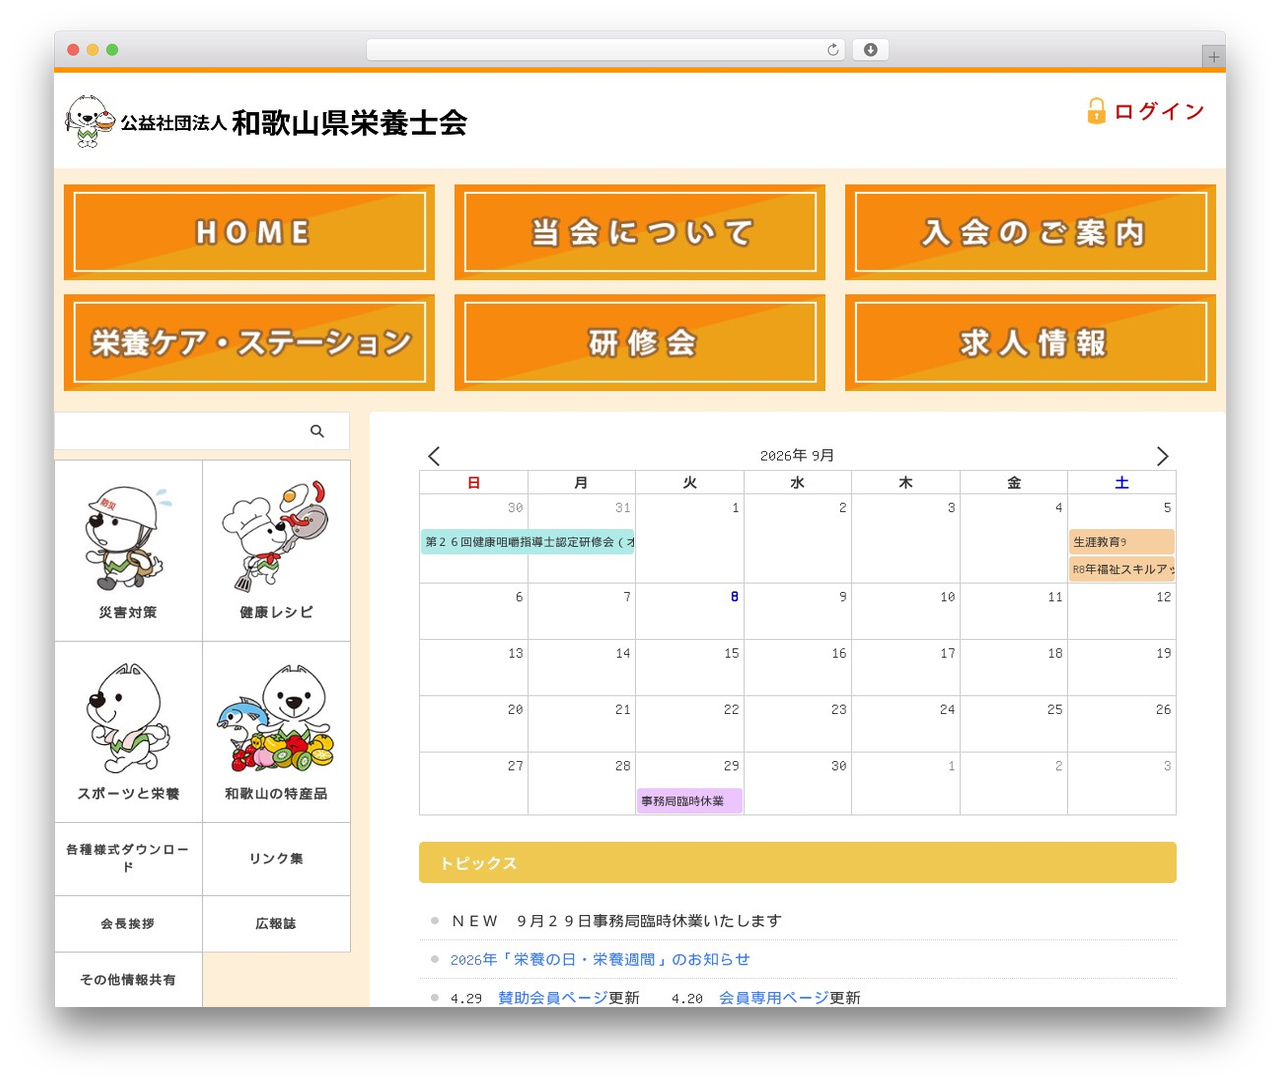Image resolution: width=1280 pixels, height=1084 pixels.
Task: Click the browser reload icon
Action: coord(833,50)
